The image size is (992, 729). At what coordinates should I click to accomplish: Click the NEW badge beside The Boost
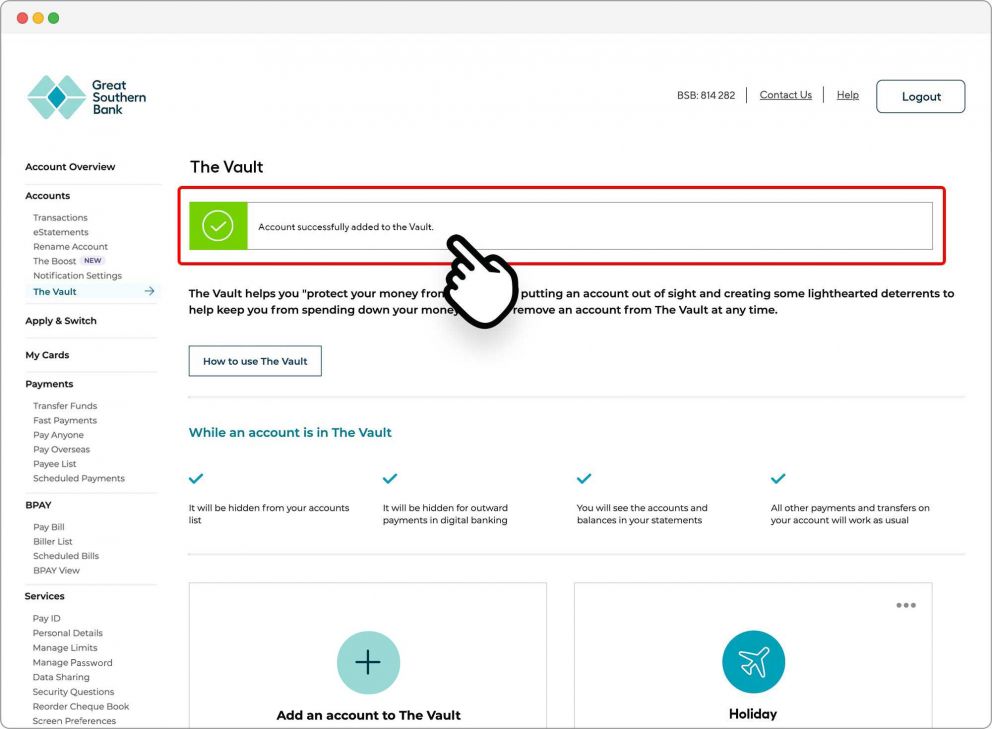click(92, 261)
